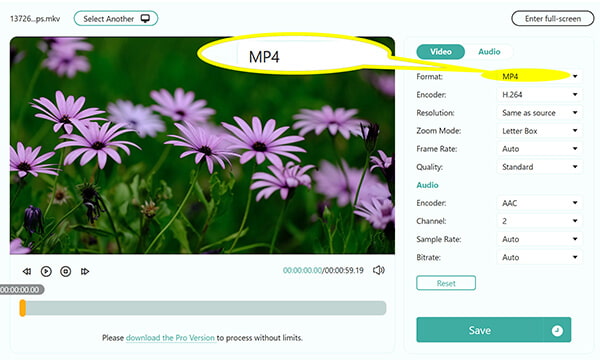Switch to the Video tab
Screen dimensions: 600x360
(x=440, y=52)
